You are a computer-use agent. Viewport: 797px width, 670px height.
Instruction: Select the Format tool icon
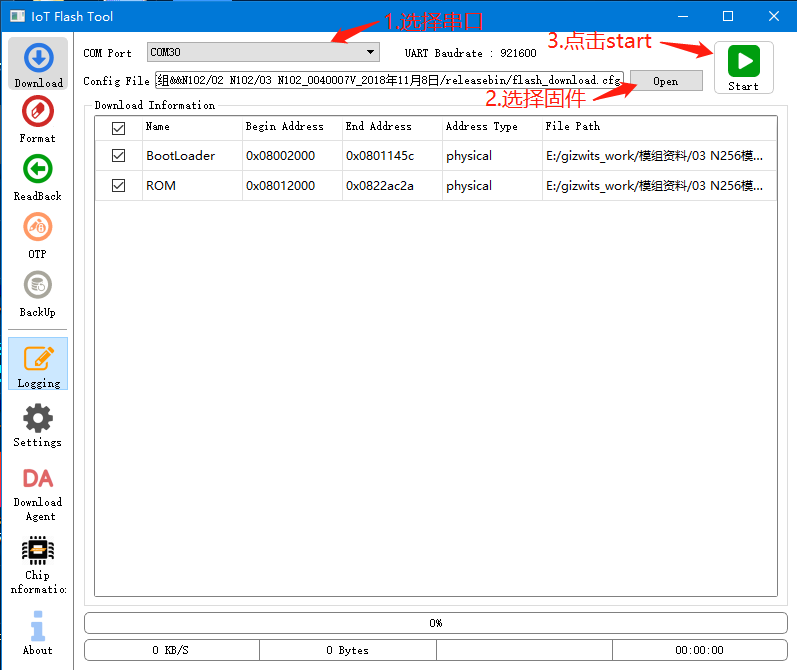pos(38,119)
